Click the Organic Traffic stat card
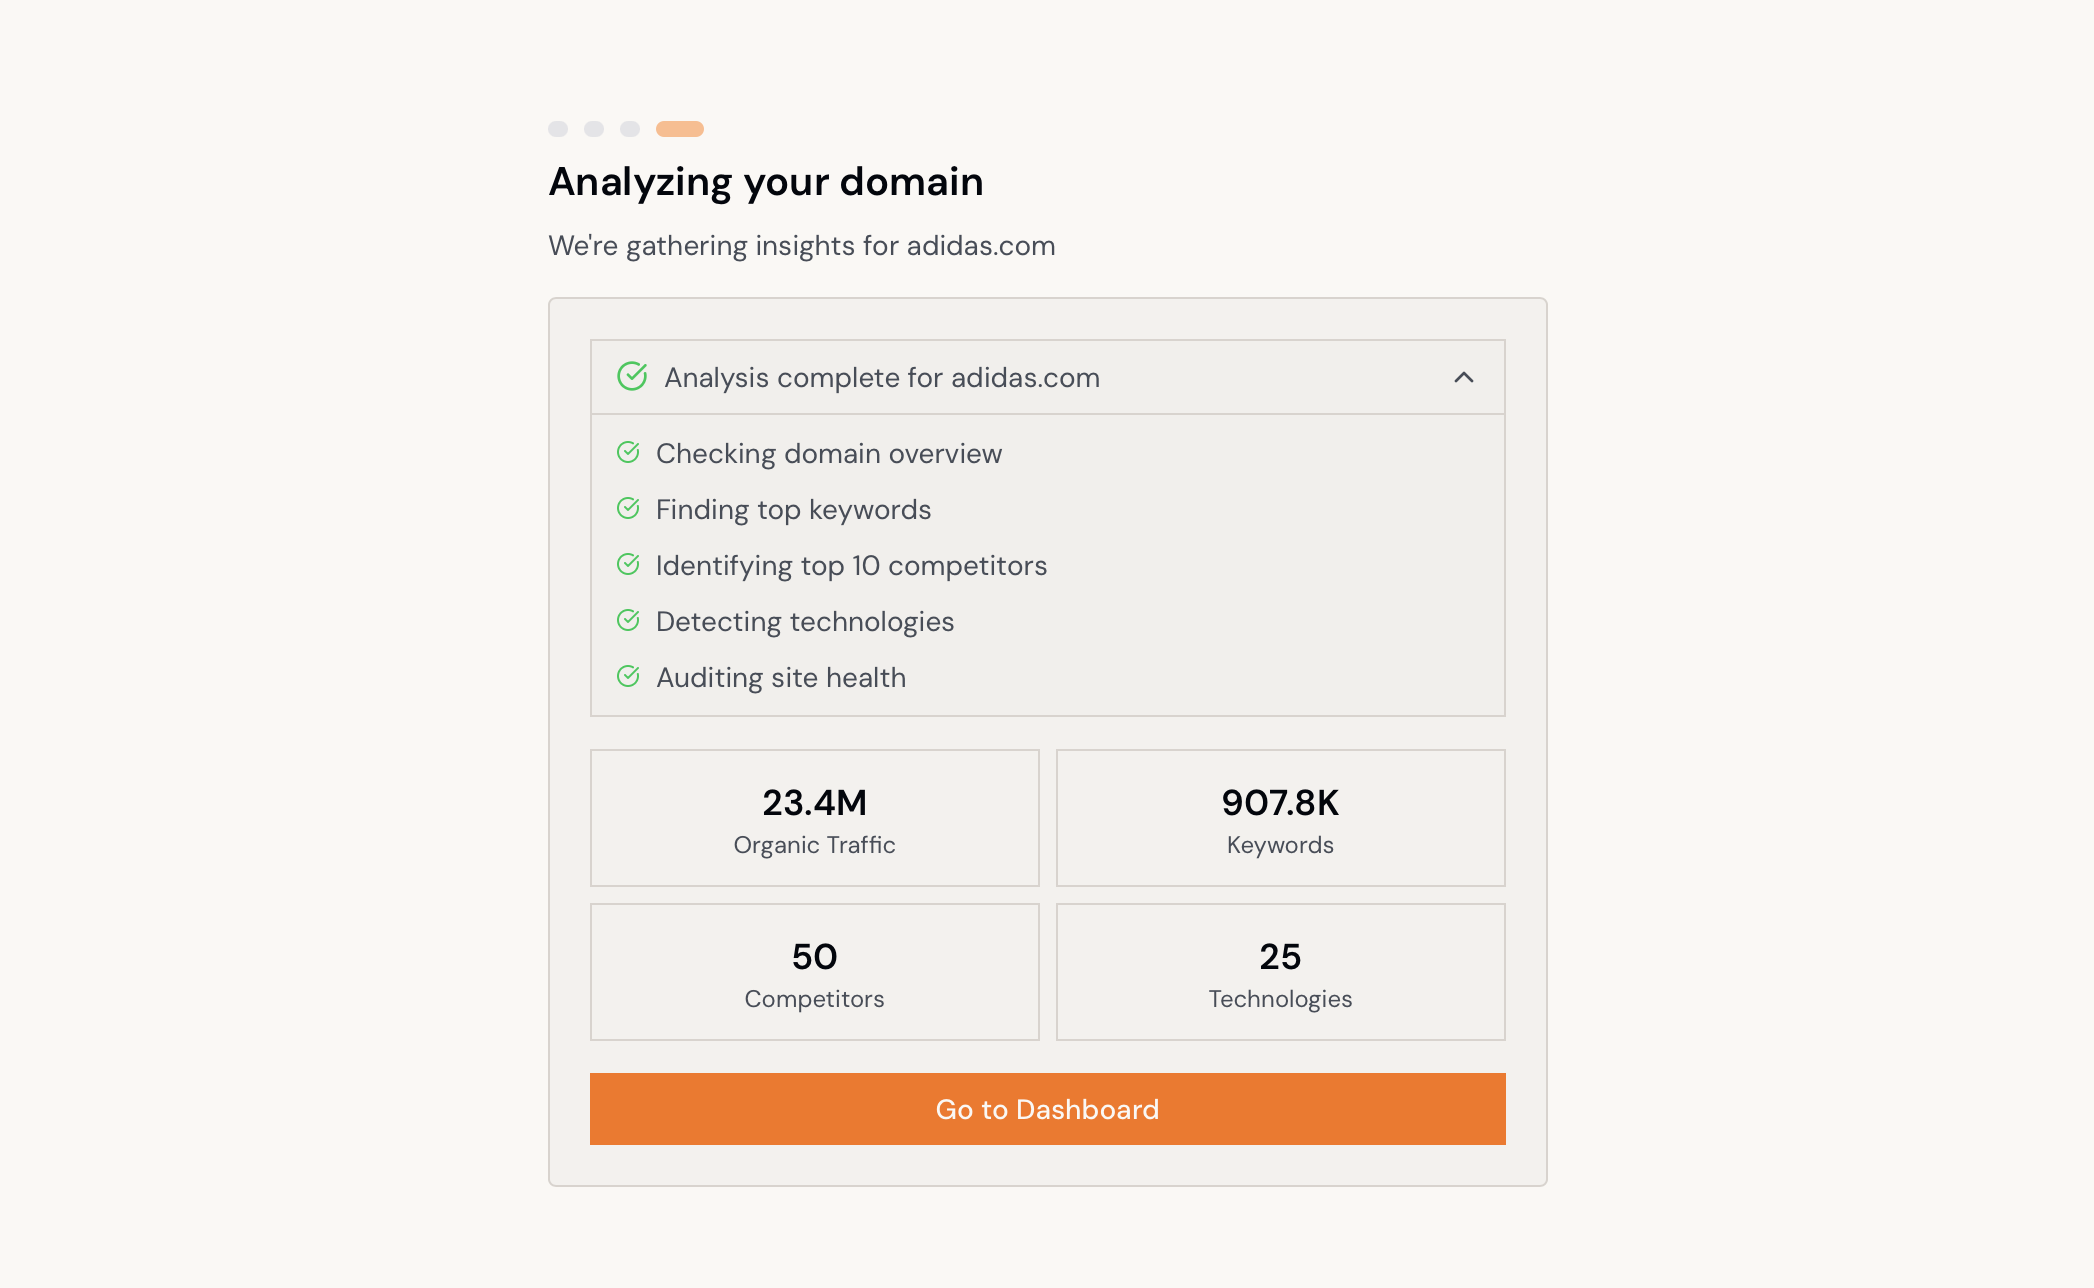 pyautogui.click(x=814, y=817)
